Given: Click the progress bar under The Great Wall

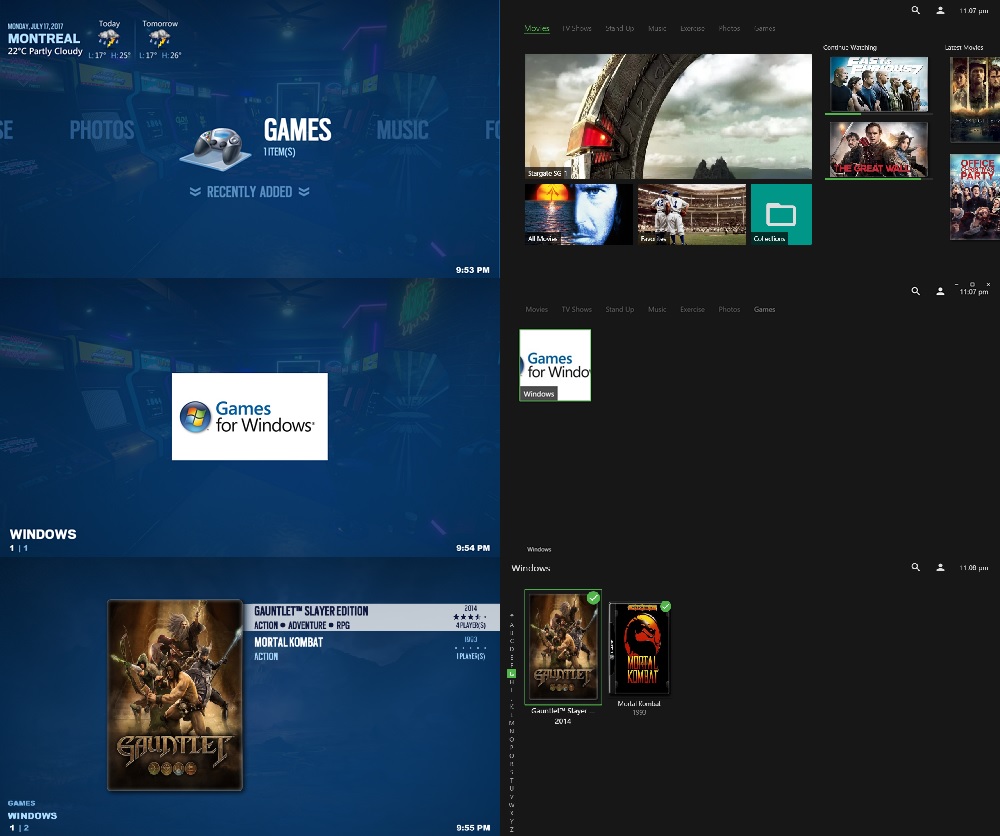Looking at the screenshot, I should pyautogui.click(x=879, y=179).
